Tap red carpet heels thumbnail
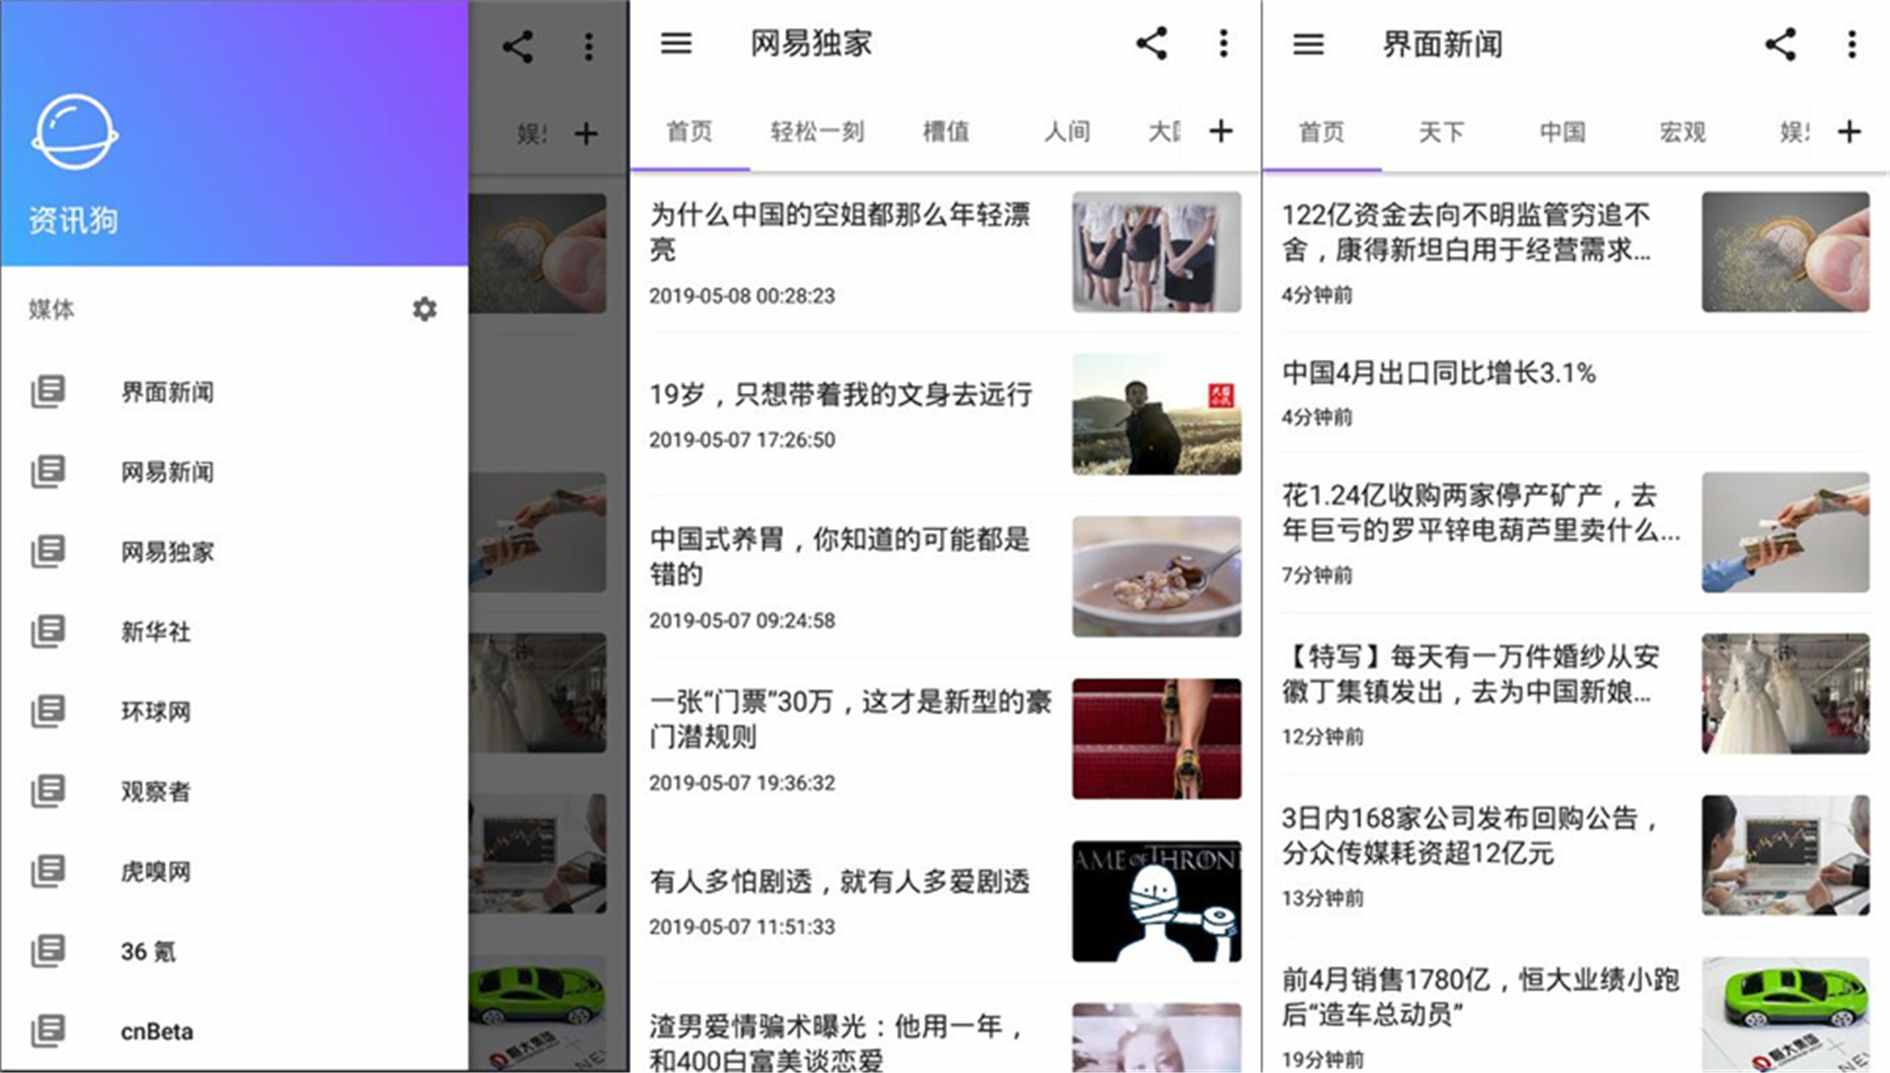The image size is (1890, 1073). click(x=1157, y=739)
